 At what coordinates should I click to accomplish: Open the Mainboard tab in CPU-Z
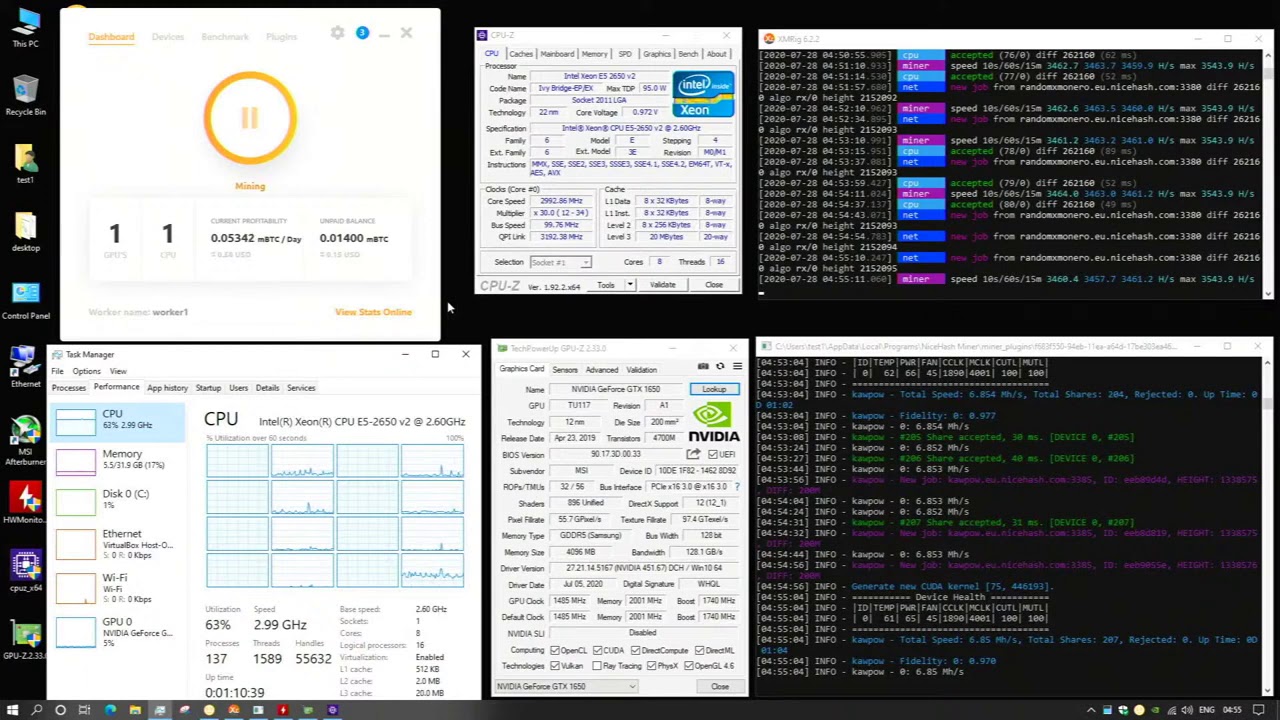557,54
